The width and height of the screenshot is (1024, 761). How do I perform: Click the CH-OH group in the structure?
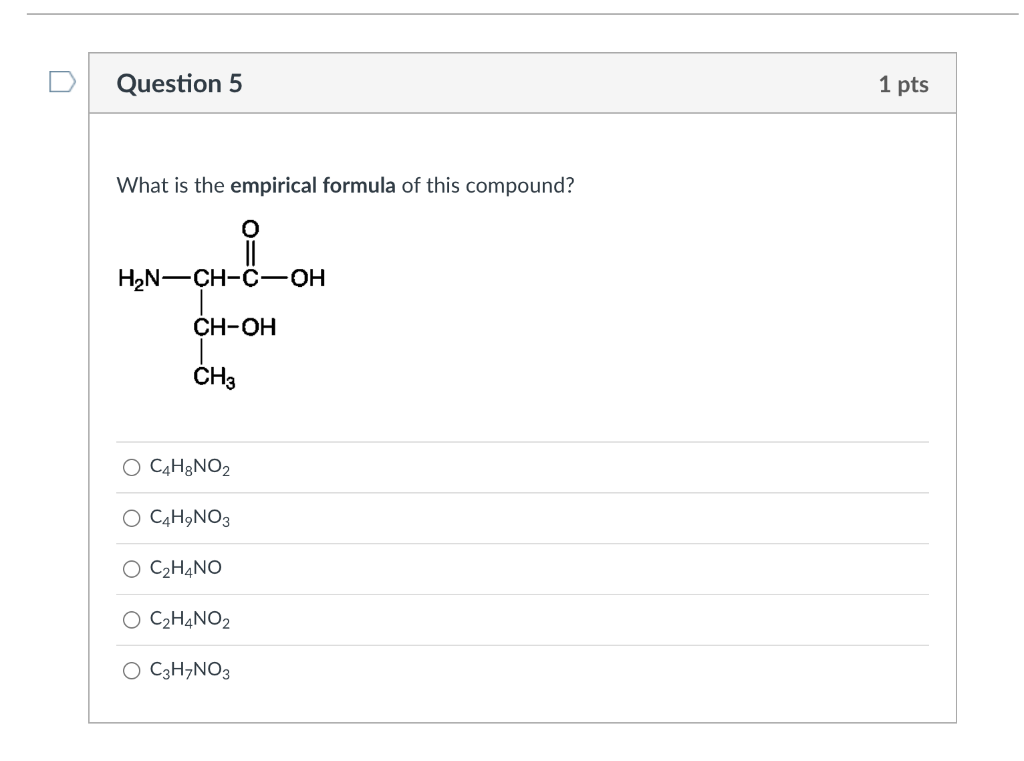point(232,327)
